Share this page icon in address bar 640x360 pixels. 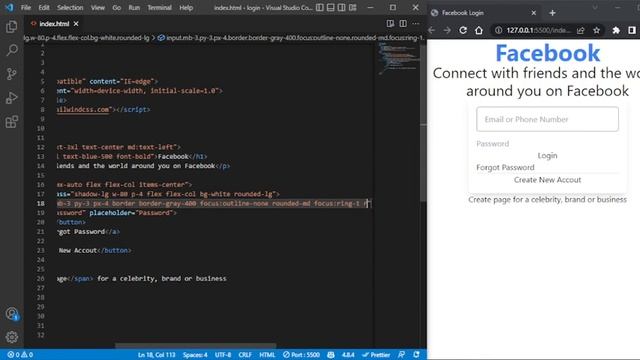pos(580,30)
